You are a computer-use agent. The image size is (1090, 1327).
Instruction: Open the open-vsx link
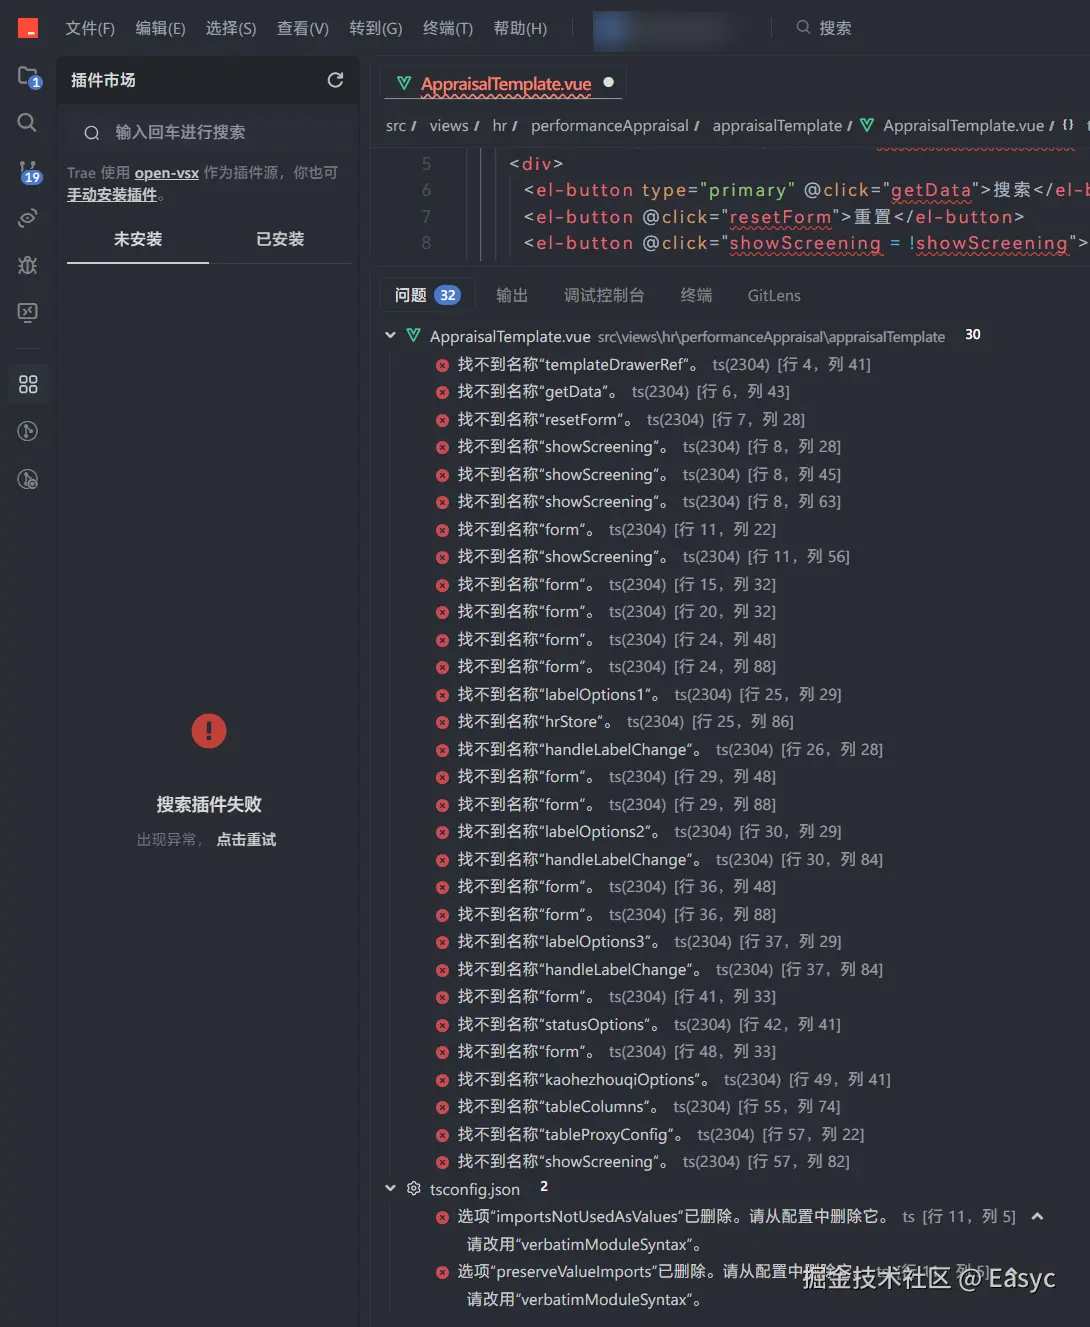tap(165, 172)
